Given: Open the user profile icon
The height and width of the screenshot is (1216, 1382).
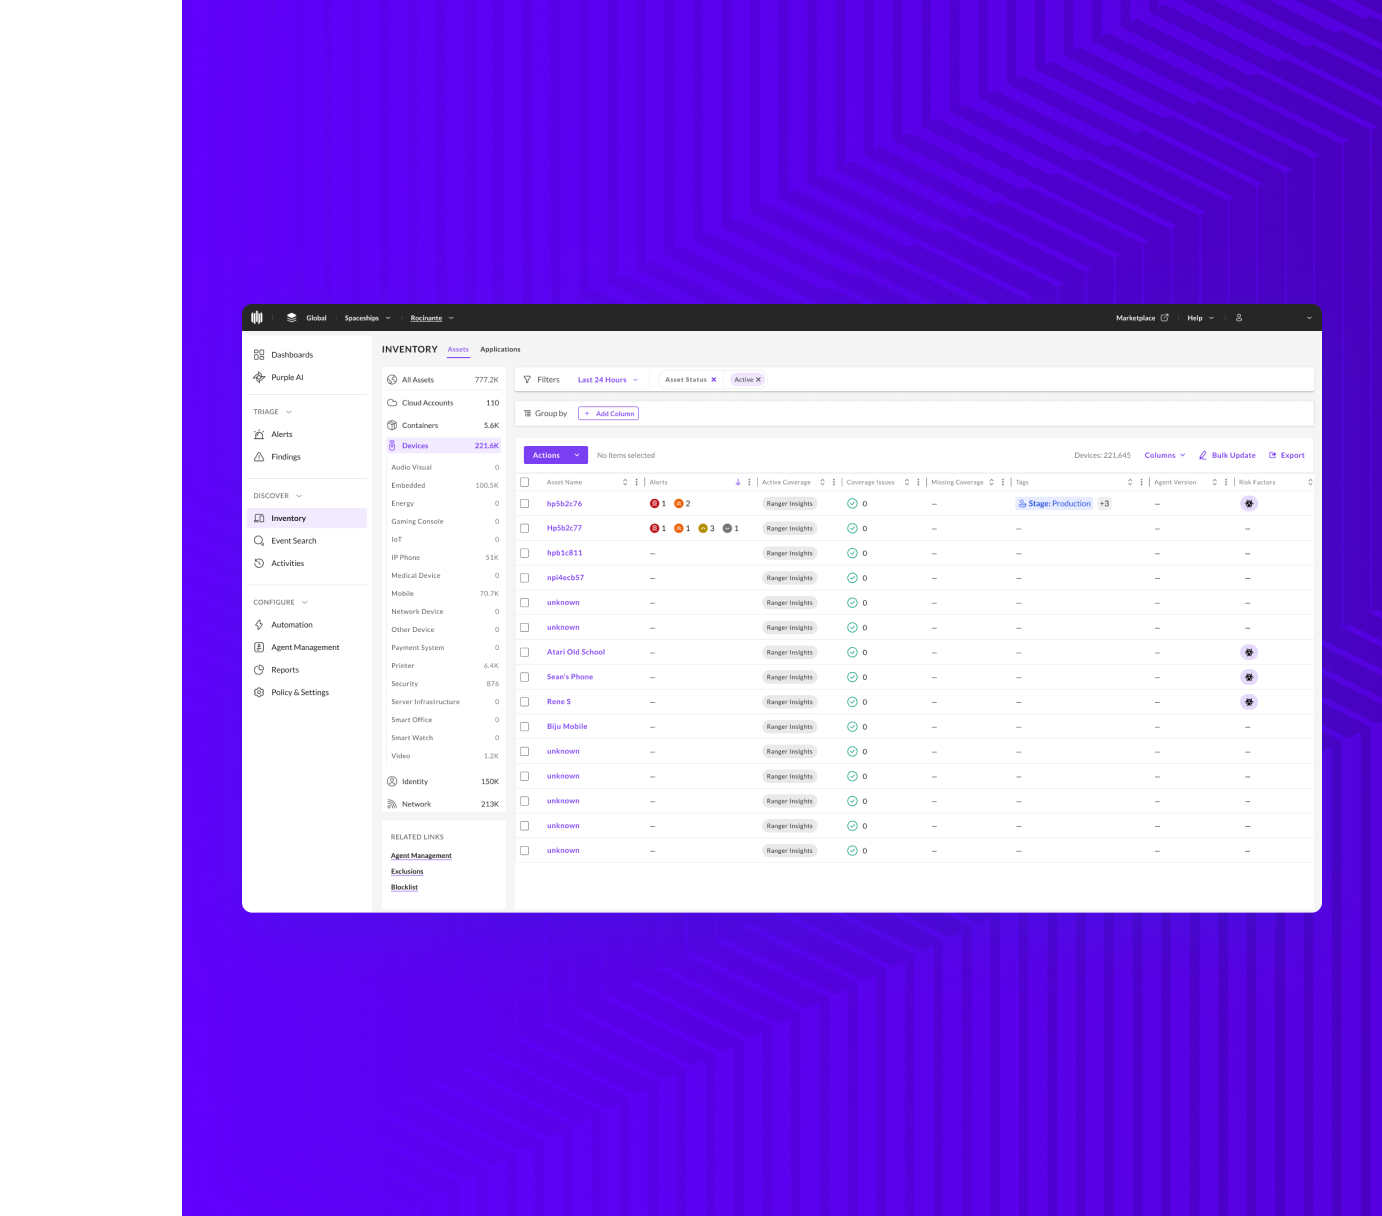Looking at the screenshot, I should (1239, 318).
